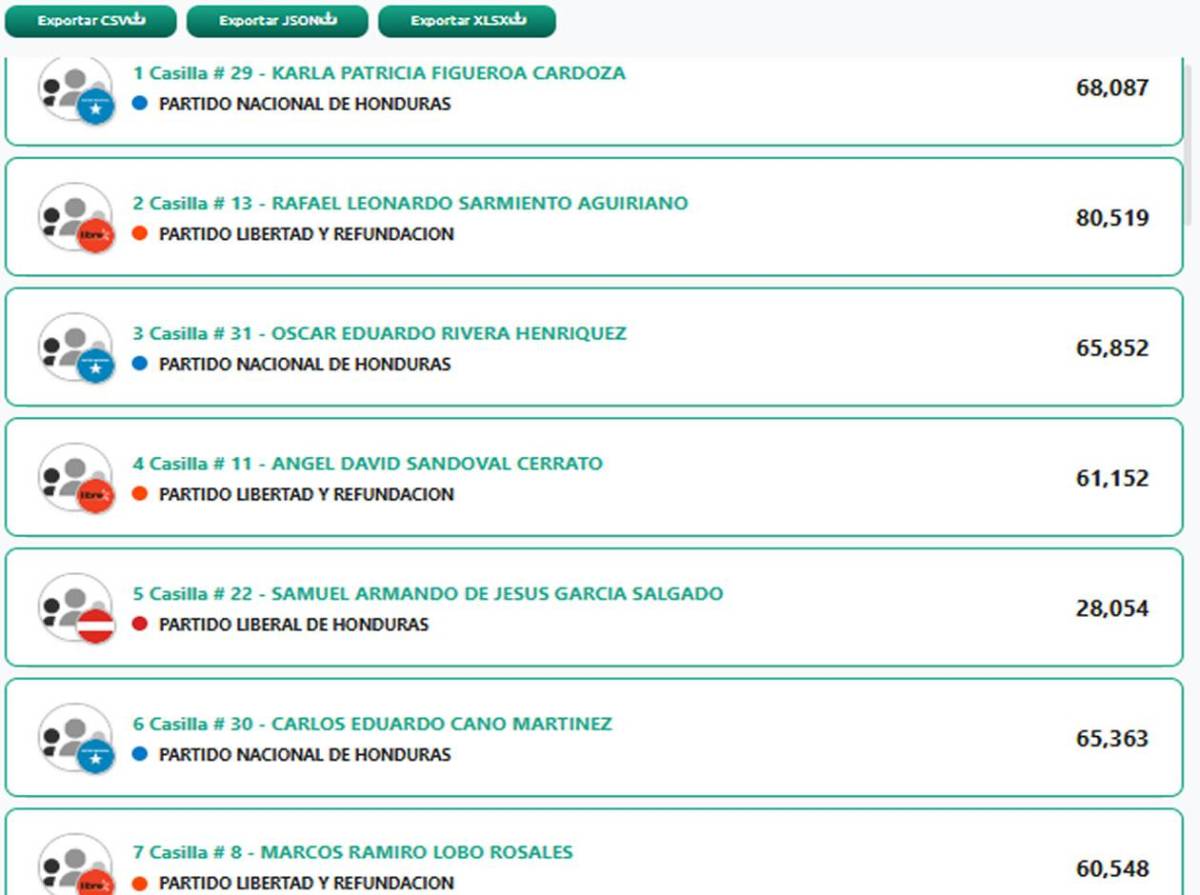Export results as XLSX

pyautogui.click(x=467, y=21)
